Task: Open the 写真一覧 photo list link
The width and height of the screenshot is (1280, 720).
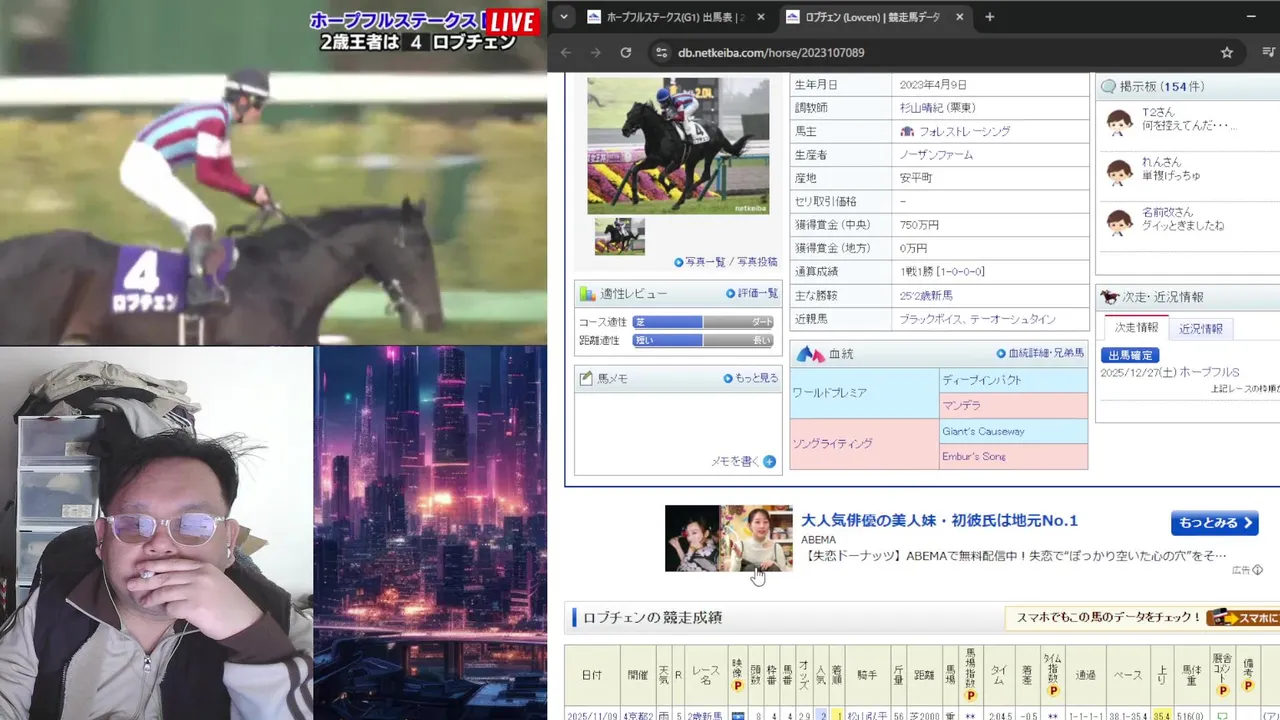Action: pos(705,262)
